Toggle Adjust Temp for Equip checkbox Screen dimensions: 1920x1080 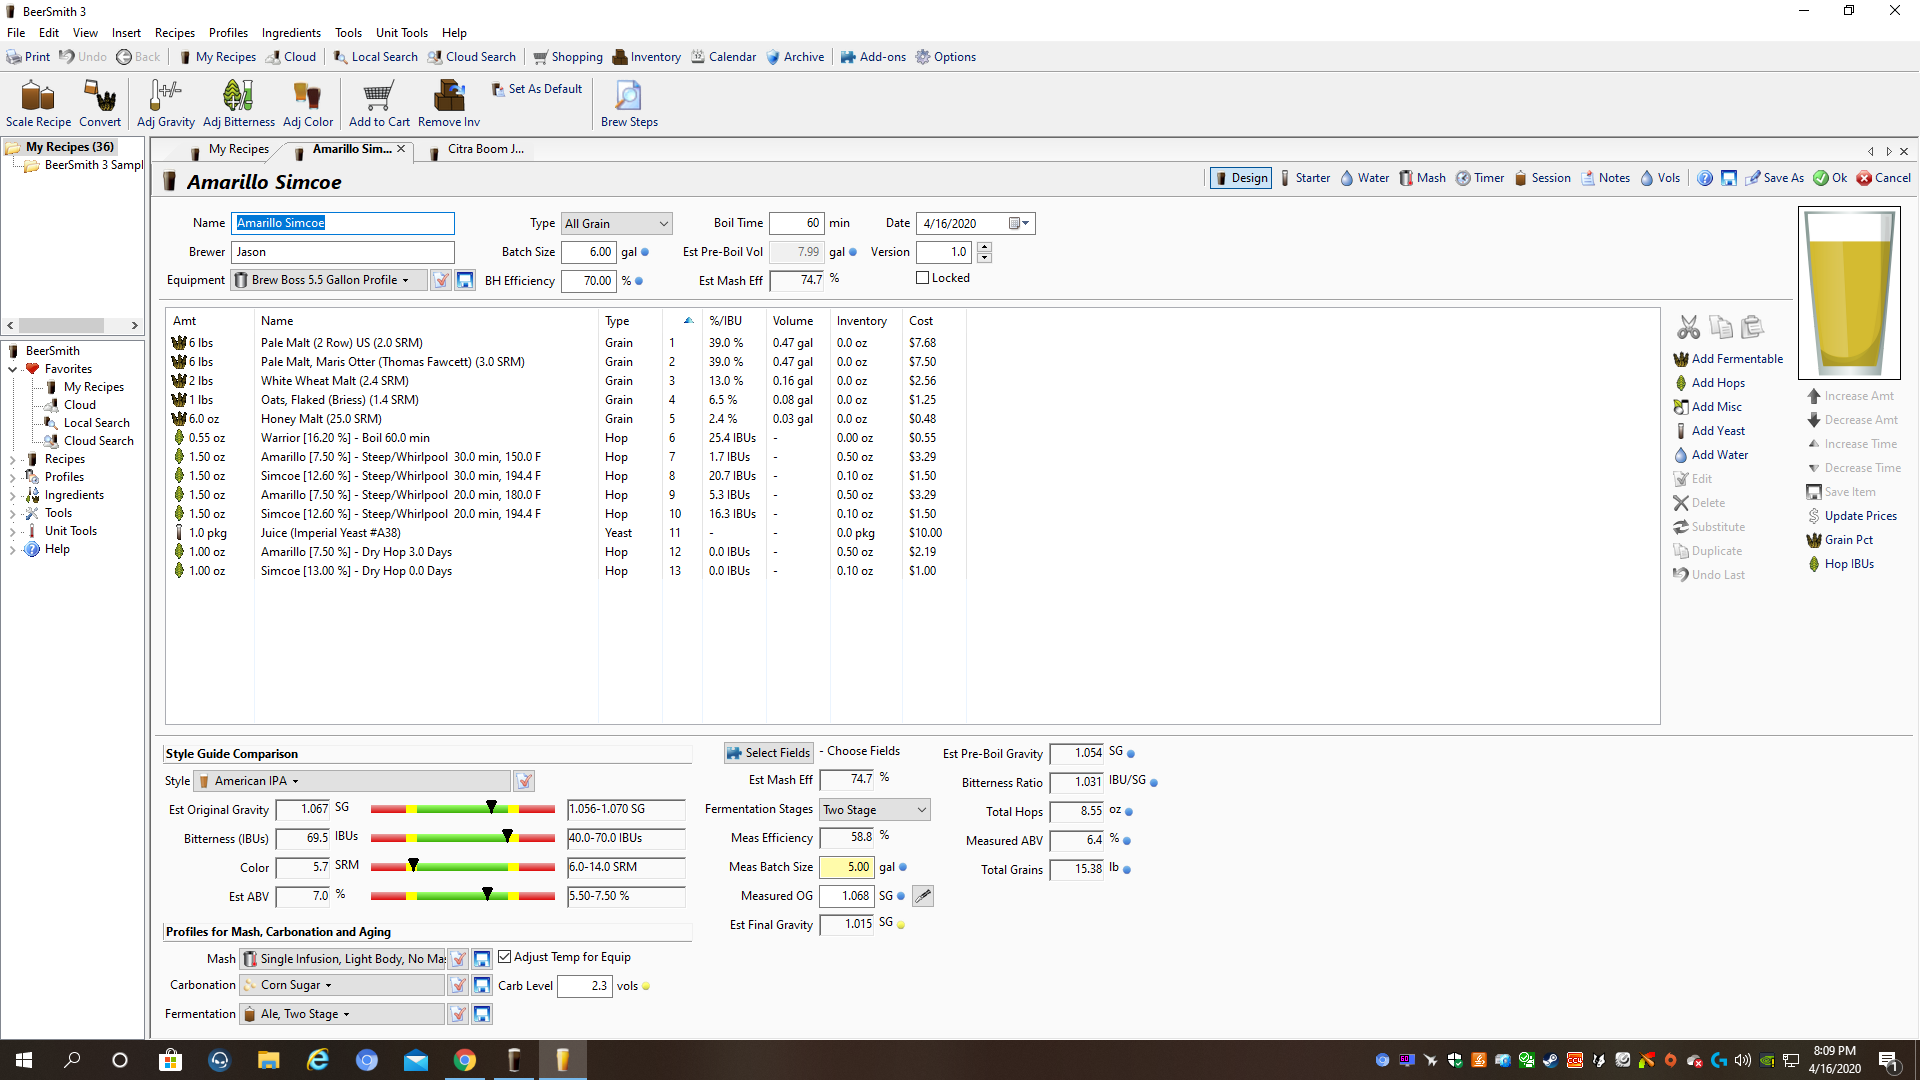[x=505, y=957]
